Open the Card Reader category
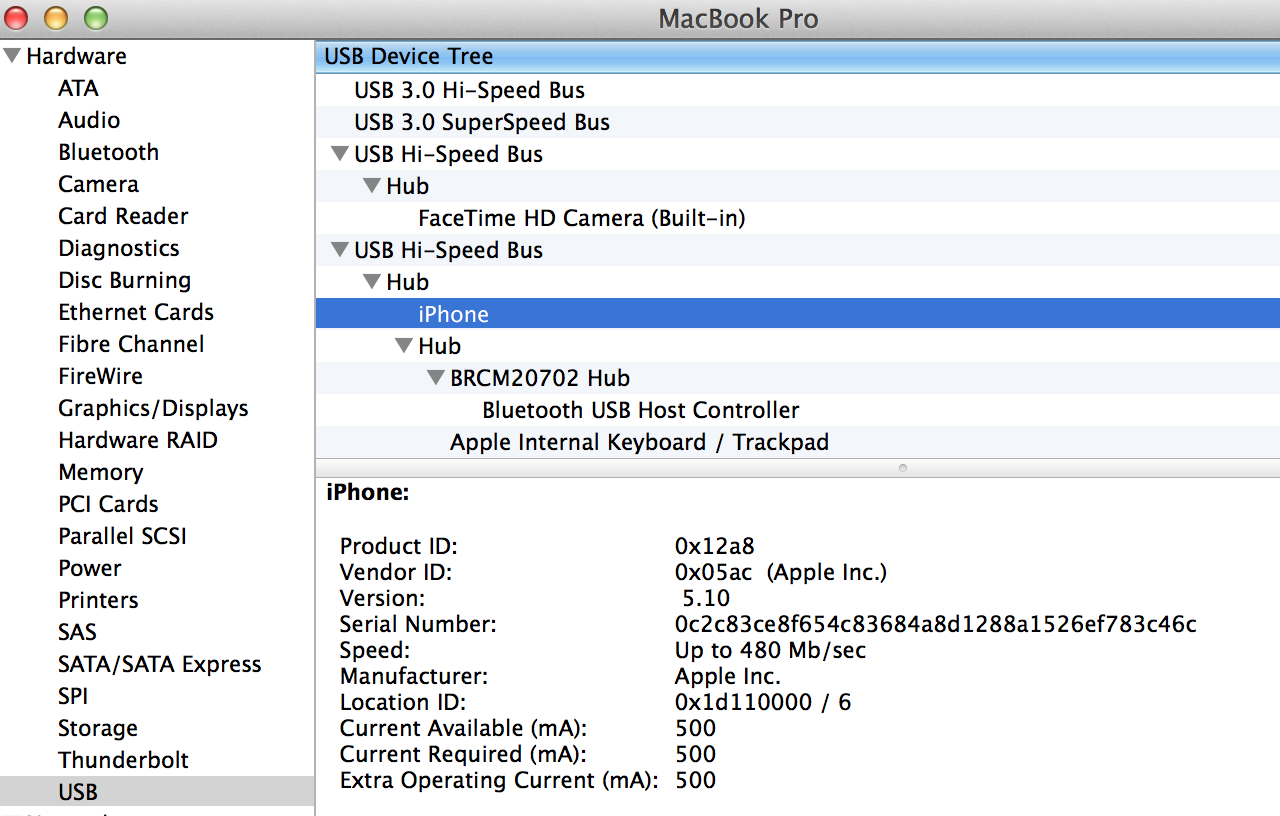The width and height of the screenshot is (1280, 816). click(x=123, y=216)
